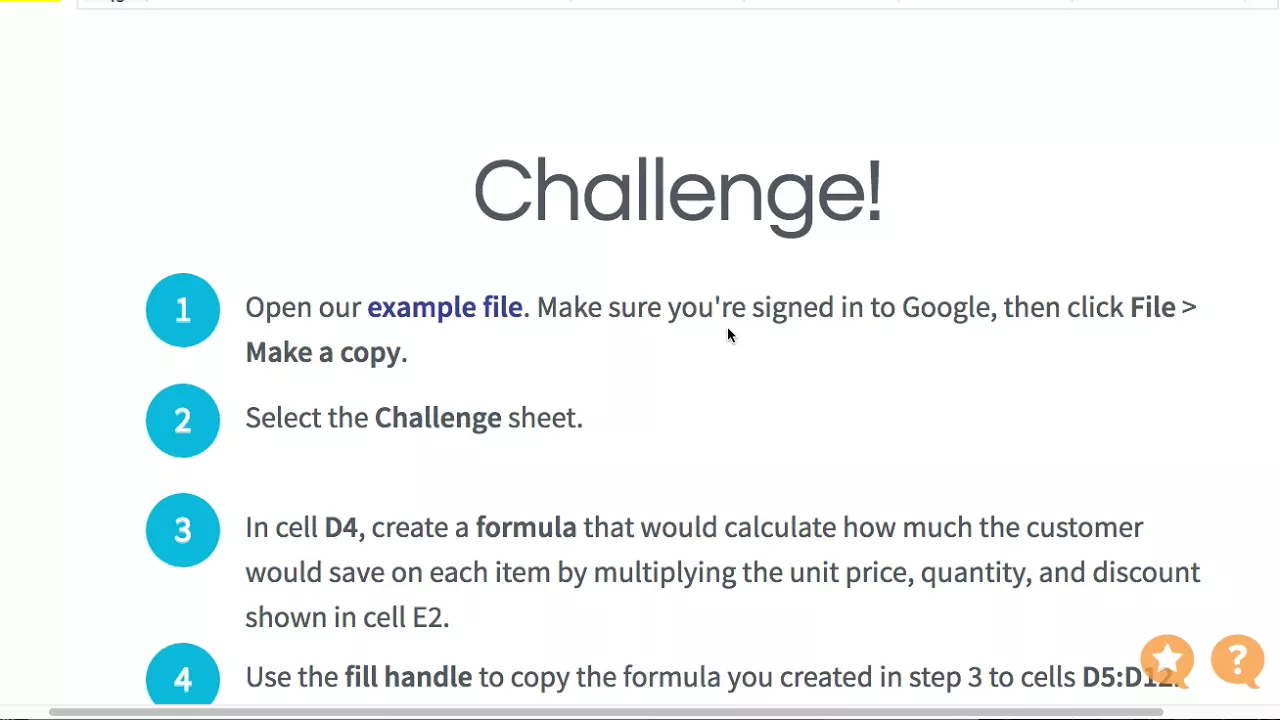Viewport: 1280px width, 720px height.
Task: Click the blue step 3 circle
Action: (x=183, y=530)
